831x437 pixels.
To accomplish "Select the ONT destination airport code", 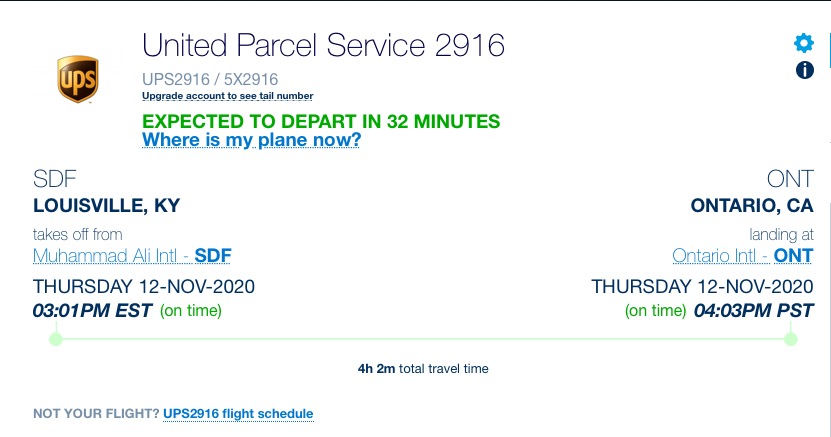I will click(x=790, y=179).
